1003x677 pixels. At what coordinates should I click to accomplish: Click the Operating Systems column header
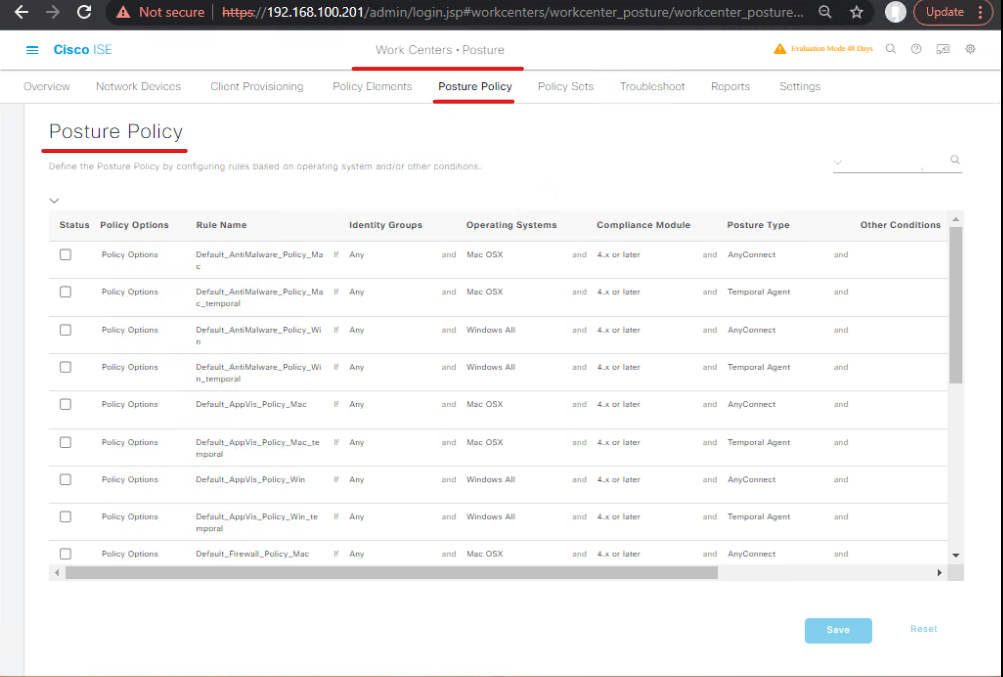511,225
